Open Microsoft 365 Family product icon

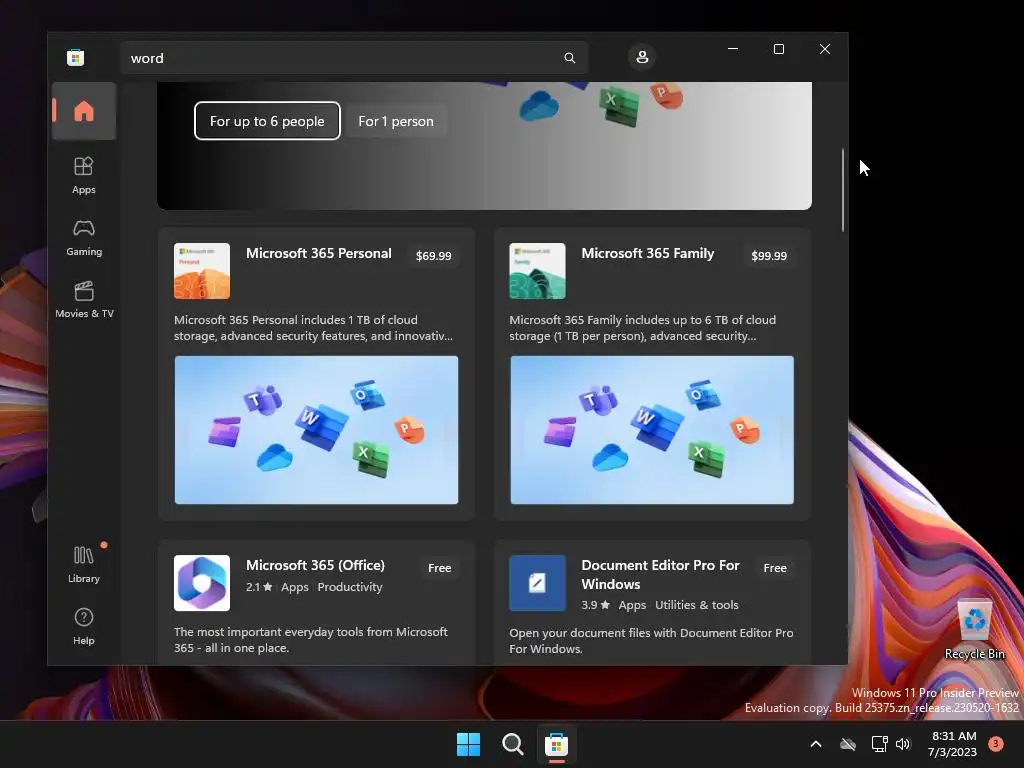point(537,271)
